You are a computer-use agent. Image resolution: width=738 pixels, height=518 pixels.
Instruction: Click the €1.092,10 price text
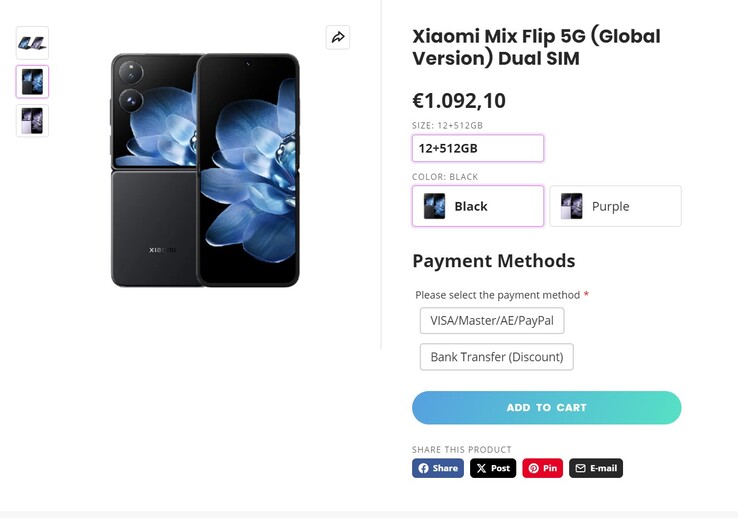pyautogui.click(x=459, y=100)
